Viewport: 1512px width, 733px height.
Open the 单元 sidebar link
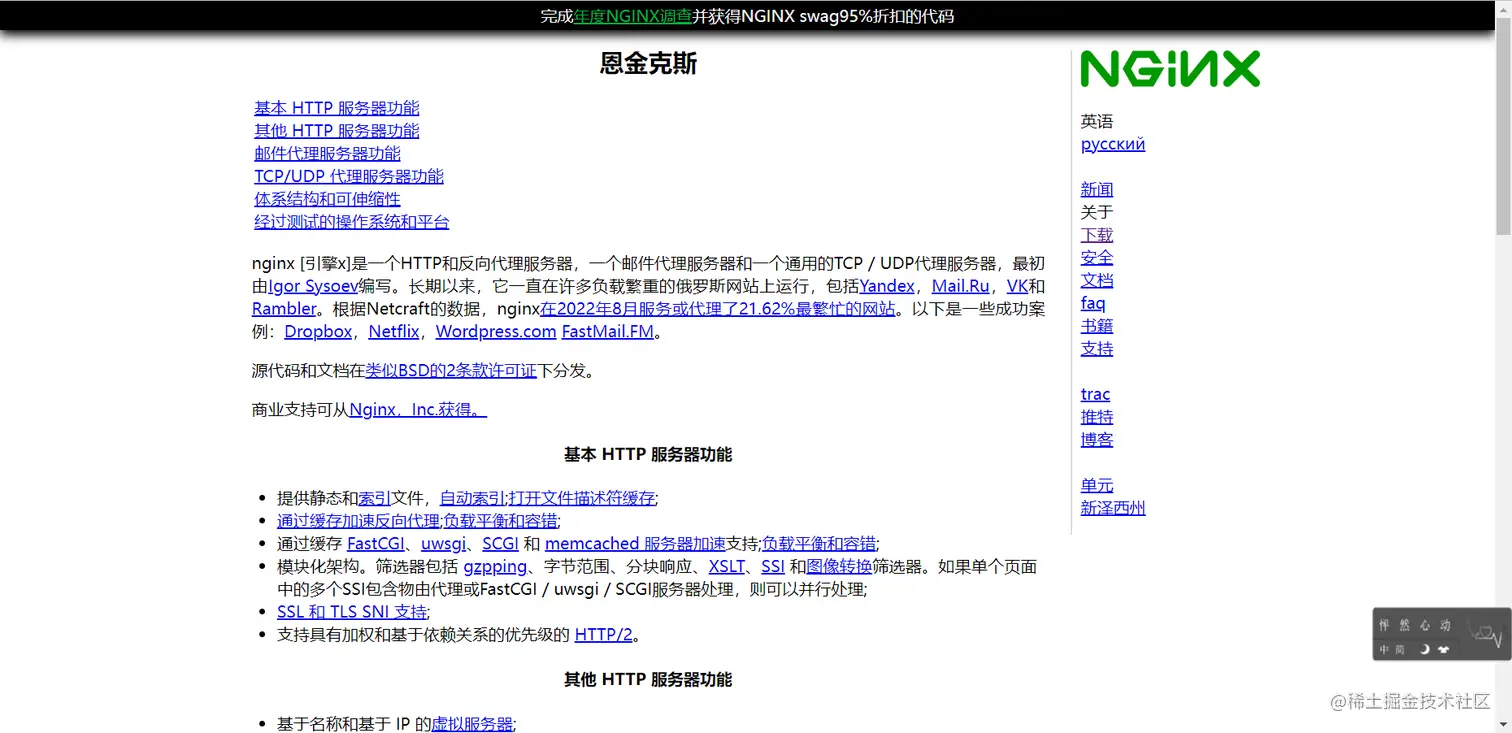pos(1097,485)
